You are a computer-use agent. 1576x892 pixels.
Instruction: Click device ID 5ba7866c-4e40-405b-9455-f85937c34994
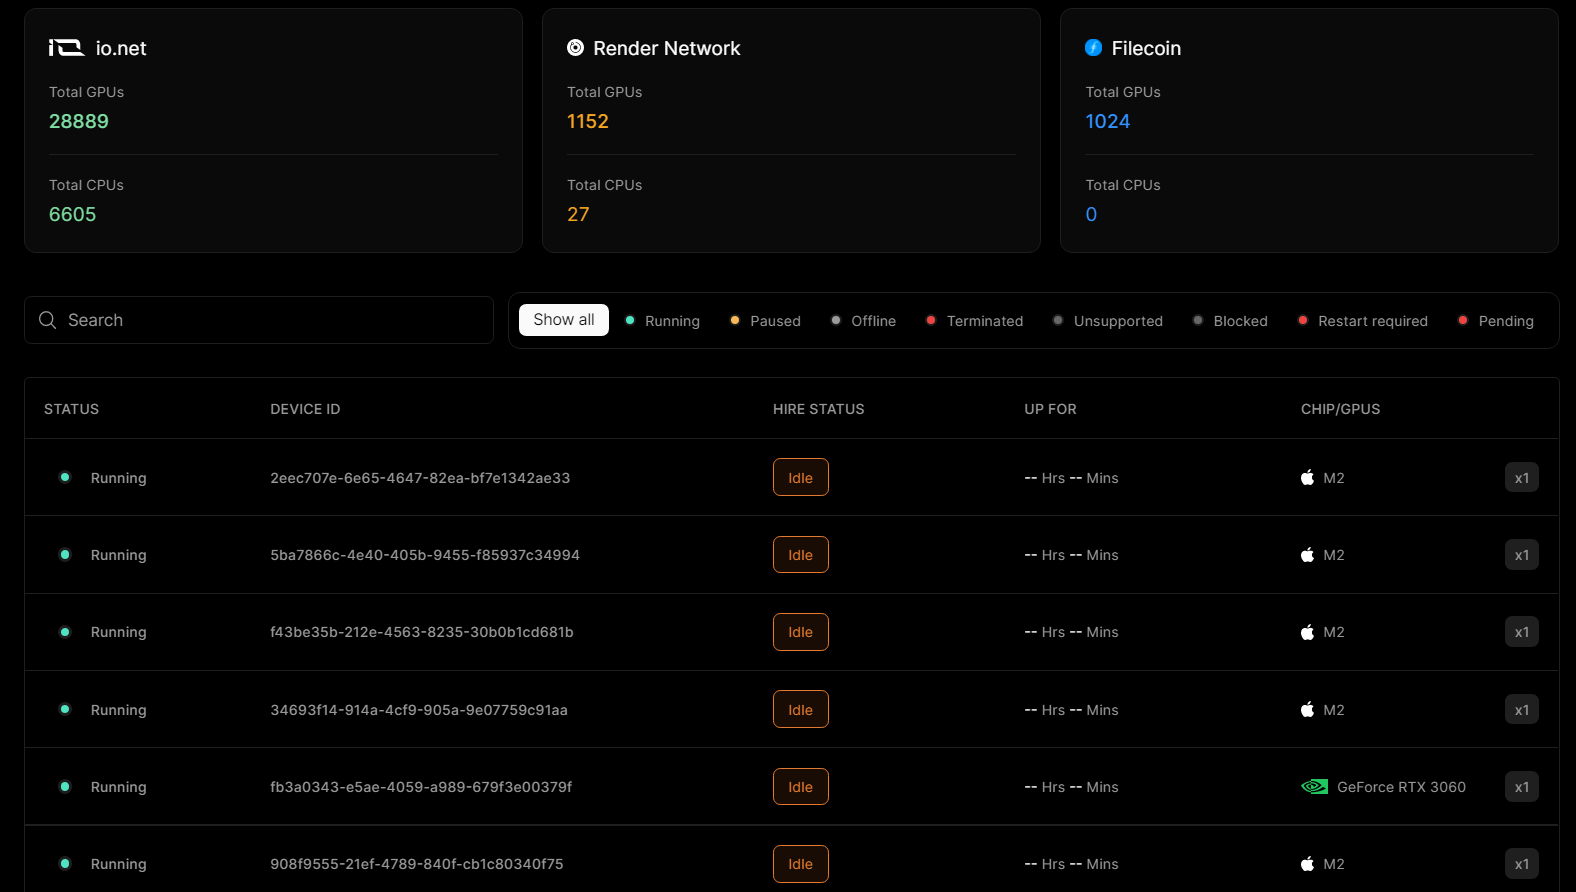click(425, 555)
